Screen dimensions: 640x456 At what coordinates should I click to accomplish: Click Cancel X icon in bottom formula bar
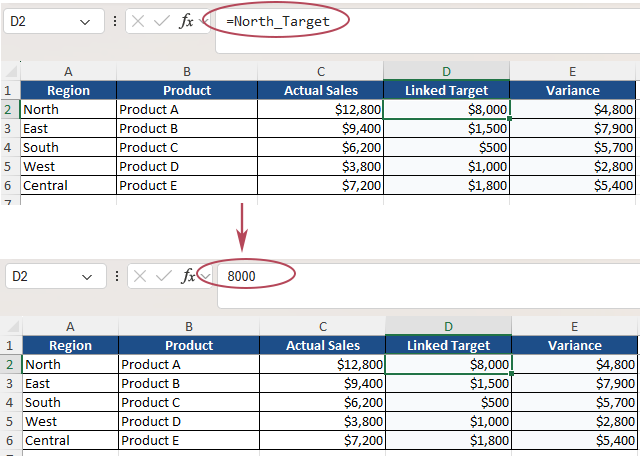click(140, 276)
